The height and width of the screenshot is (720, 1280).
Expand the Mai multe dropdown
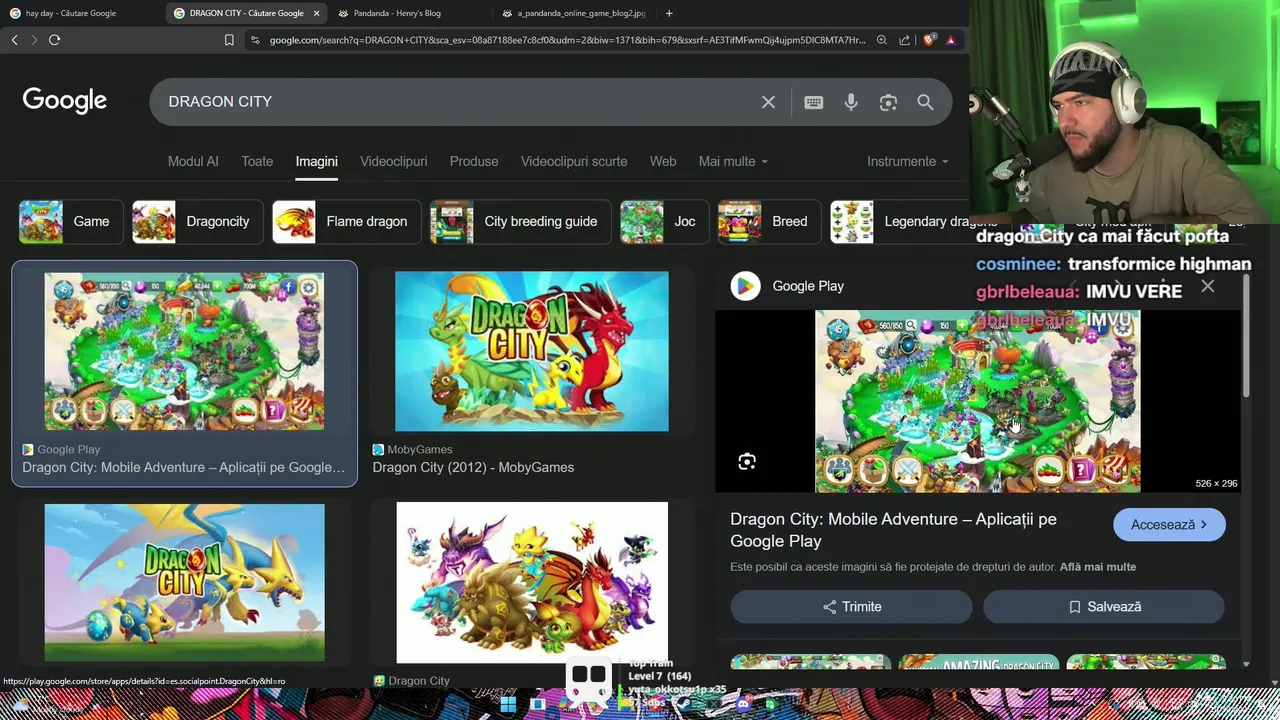[x=733, y=161]
